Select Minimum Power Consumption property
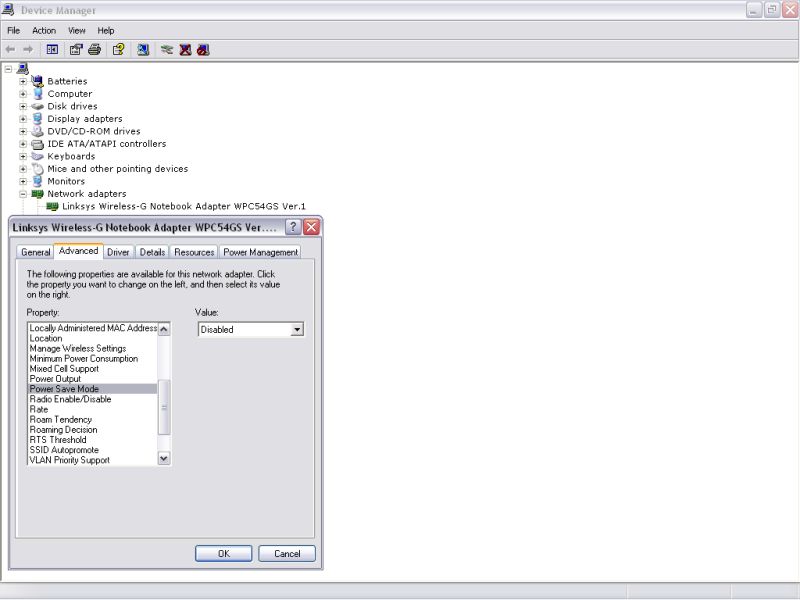The height and width of the screenshot is (600, 800). pyautogui.click(x=93, y=359)
